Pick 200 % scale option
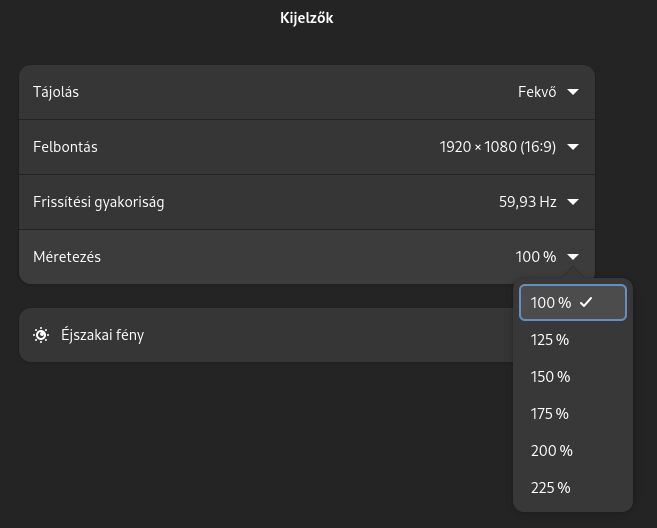 pos(573,451)
